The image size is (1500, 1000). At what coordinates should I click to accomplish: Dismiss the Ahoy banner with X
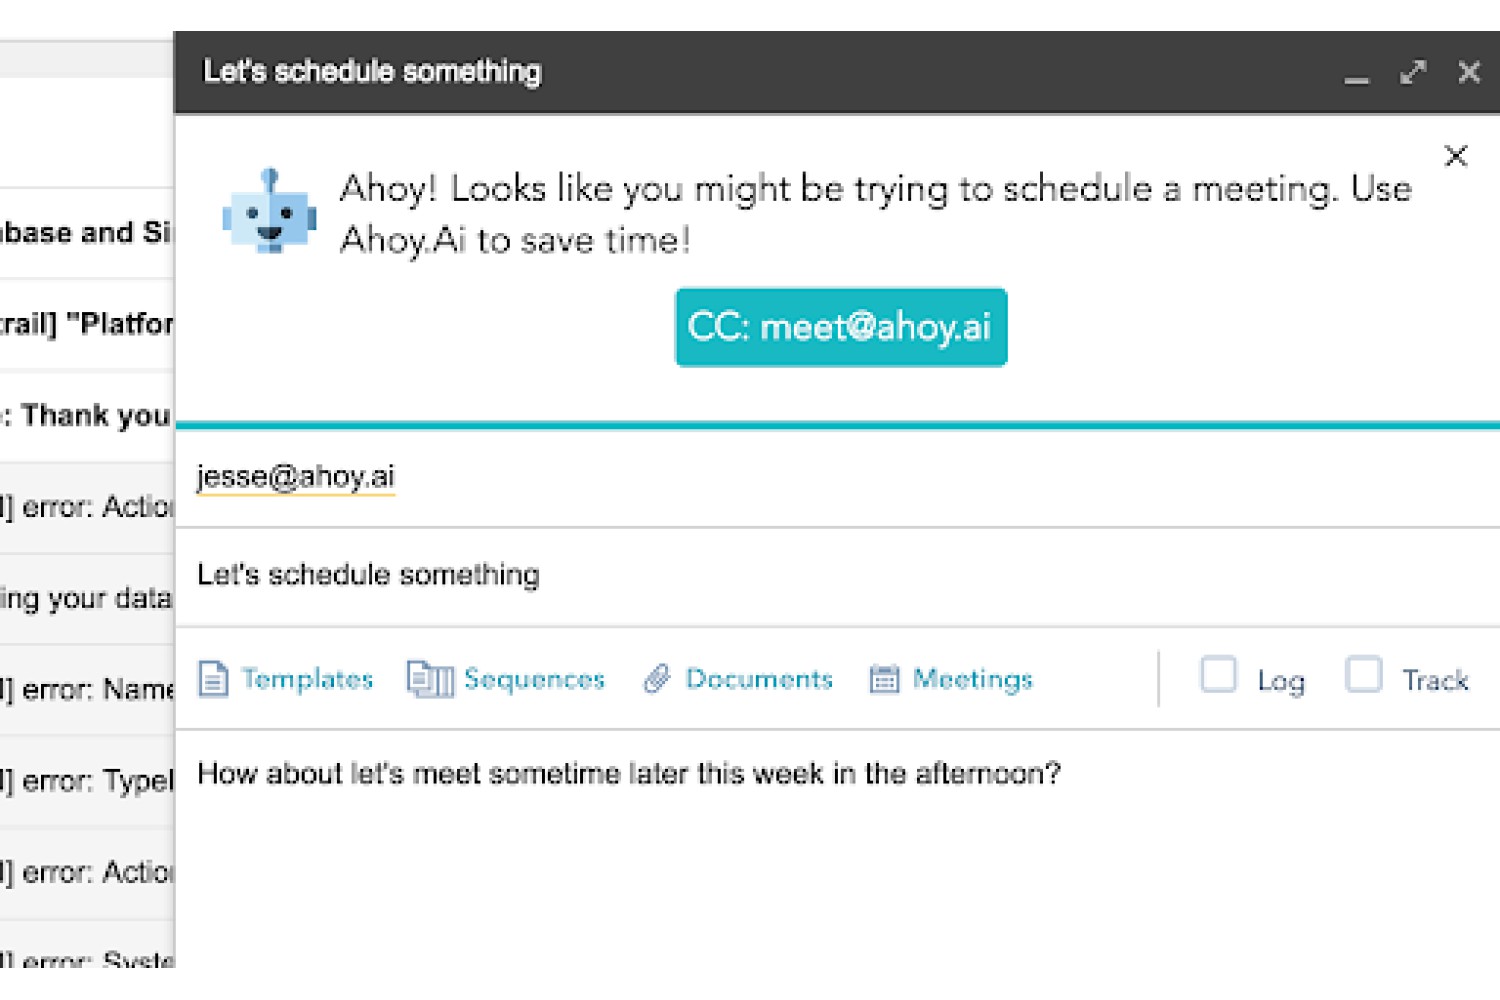tap(1456, 156)
